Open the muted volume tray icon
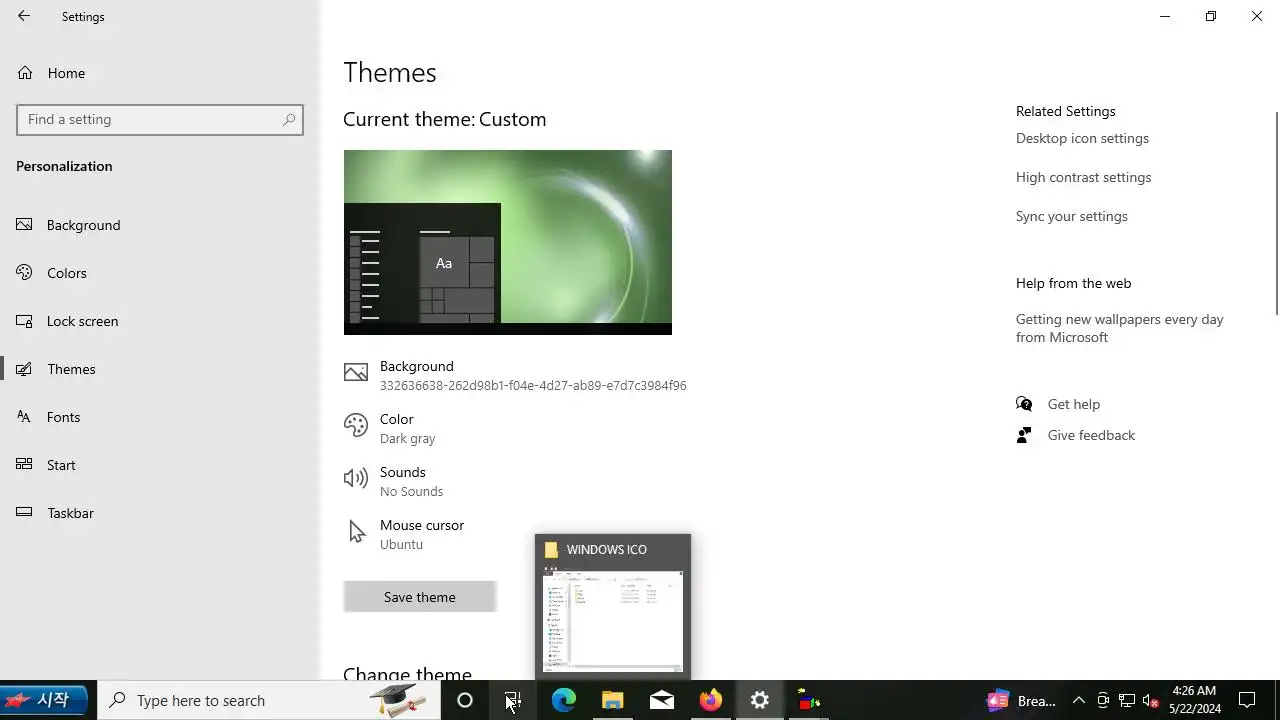This screenshot has width=1280, height=720. (x=1151, y=701)
